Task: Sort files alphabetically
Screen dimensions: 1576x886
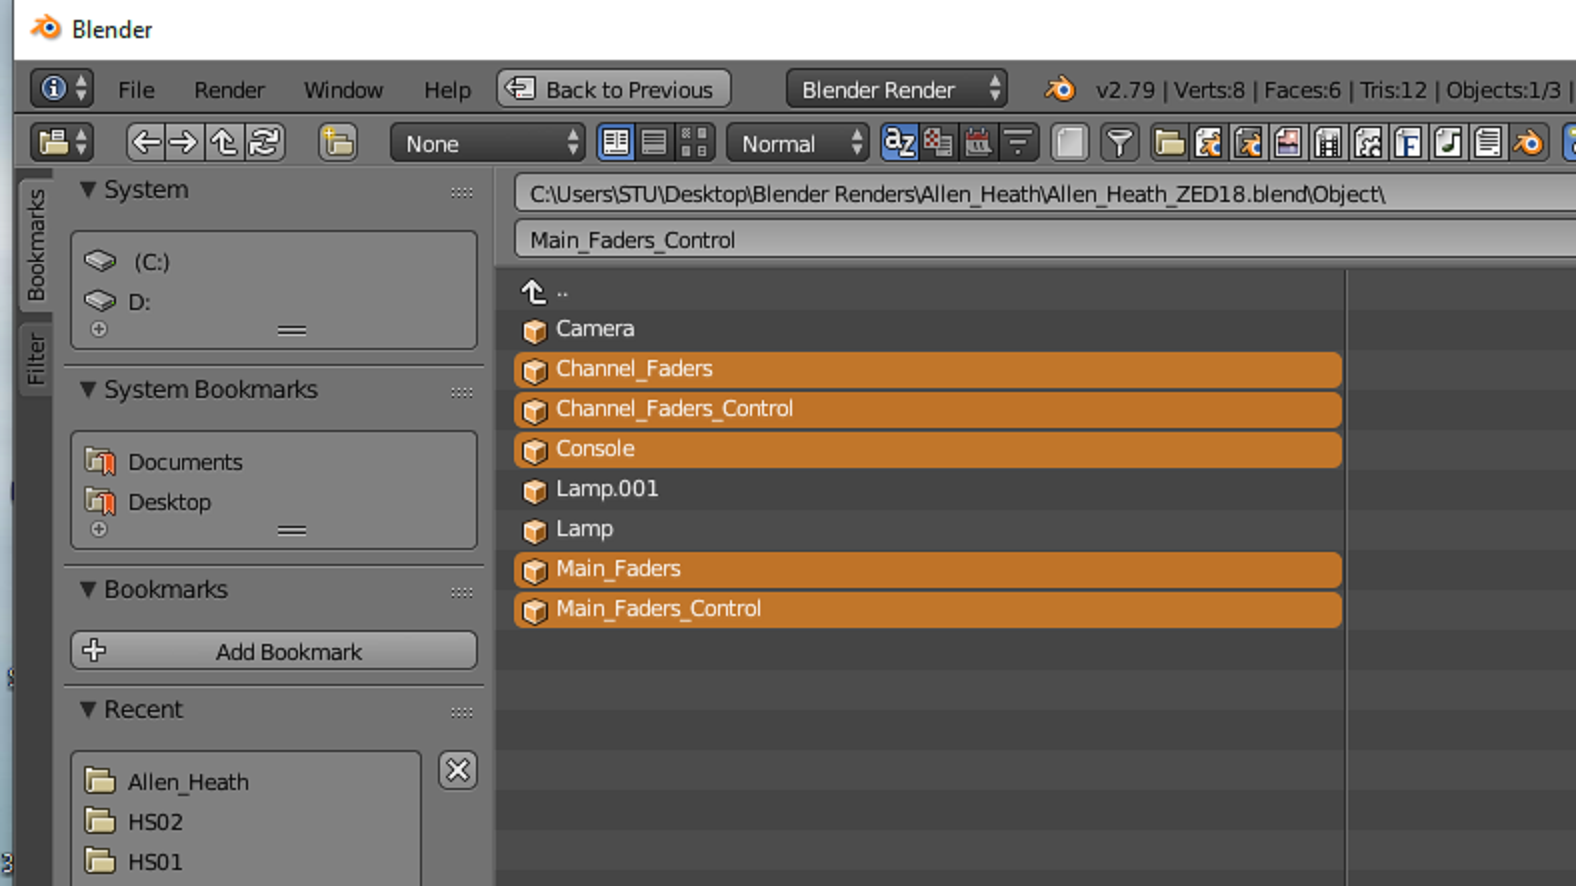Action: pos(900,143)
